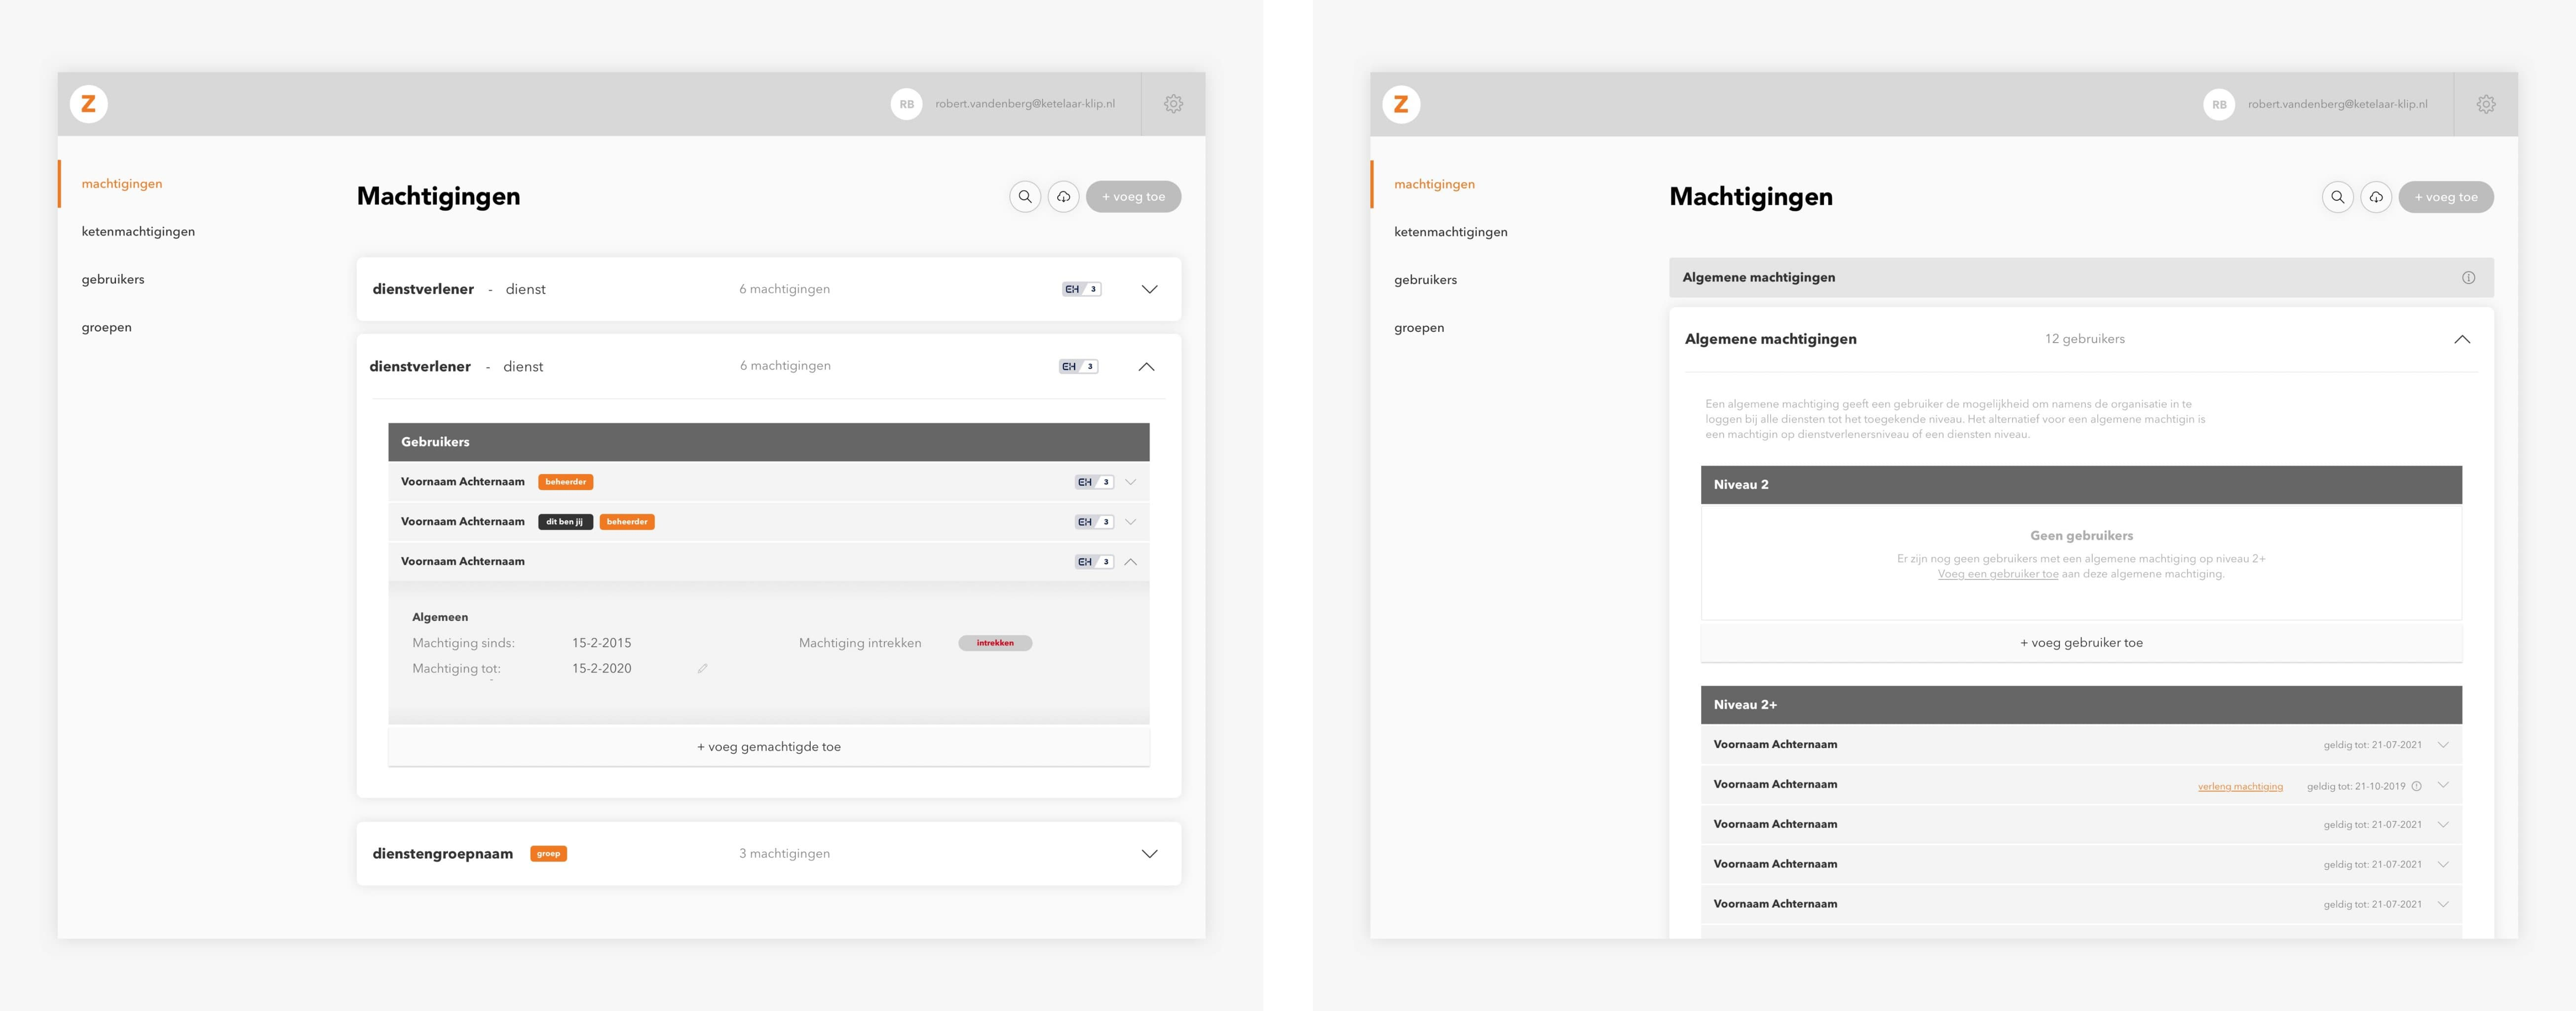Click '+ voeg gemachtigde toe' button
This screenshot has width=2576, height=1011.
tap(769, 747)
